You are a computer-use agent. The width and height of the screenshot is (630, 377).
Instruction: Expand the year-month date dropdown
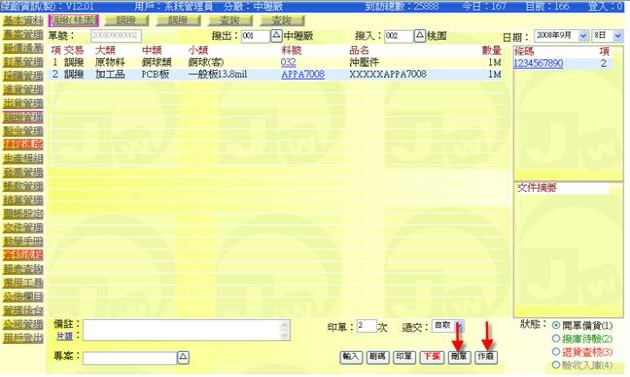coord(583,36)
